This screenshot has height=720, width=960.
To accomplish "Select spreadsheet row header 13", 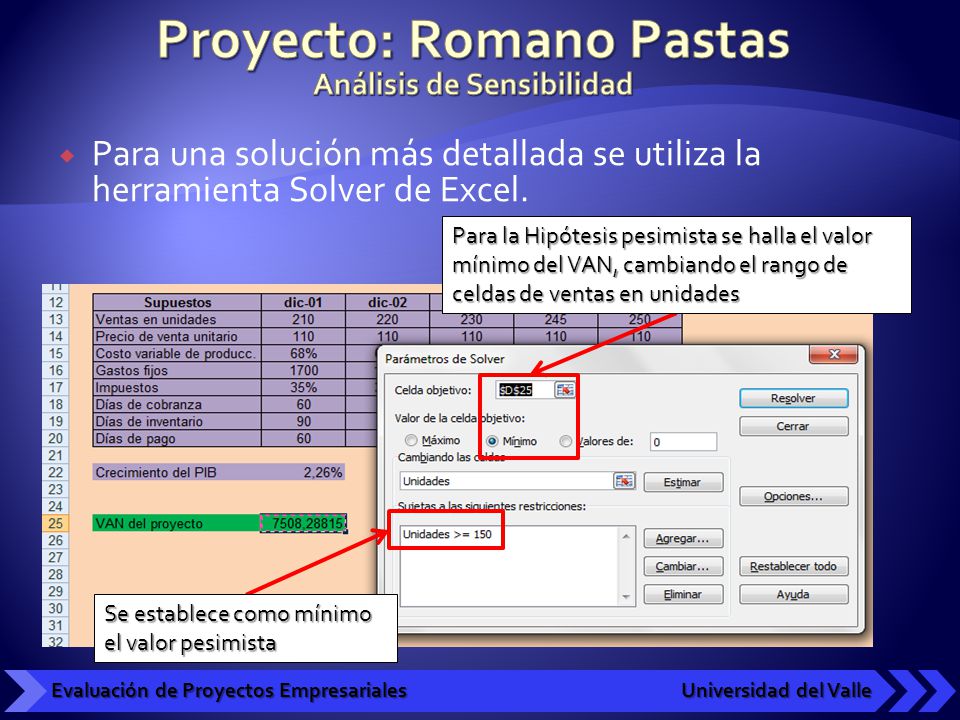I will click(x=55, y=319).
